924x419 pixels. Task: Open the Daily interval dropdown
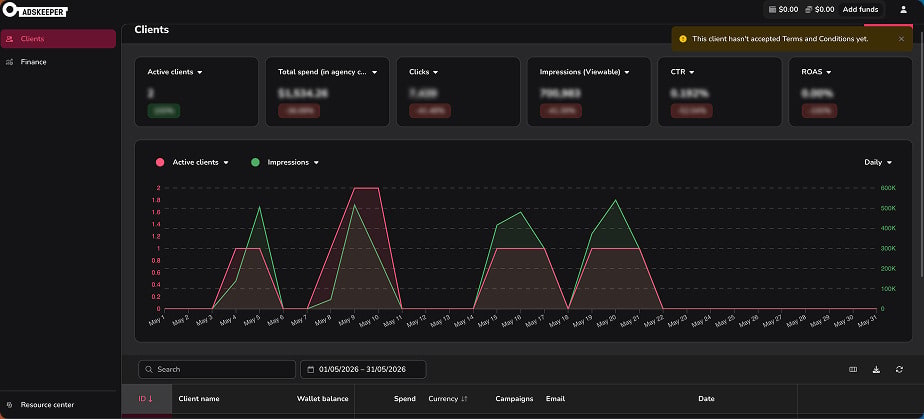coord(878,162)
